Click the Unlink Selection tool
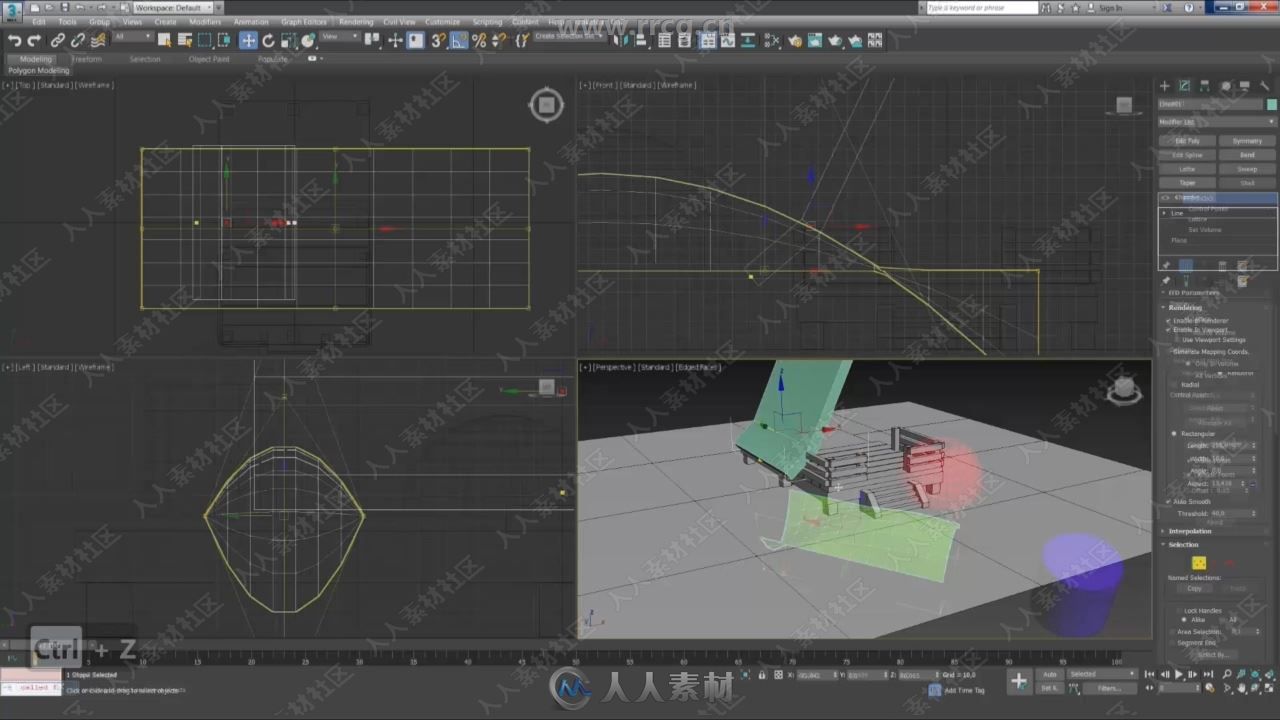The image size is (1280, 720). (78, 41)
